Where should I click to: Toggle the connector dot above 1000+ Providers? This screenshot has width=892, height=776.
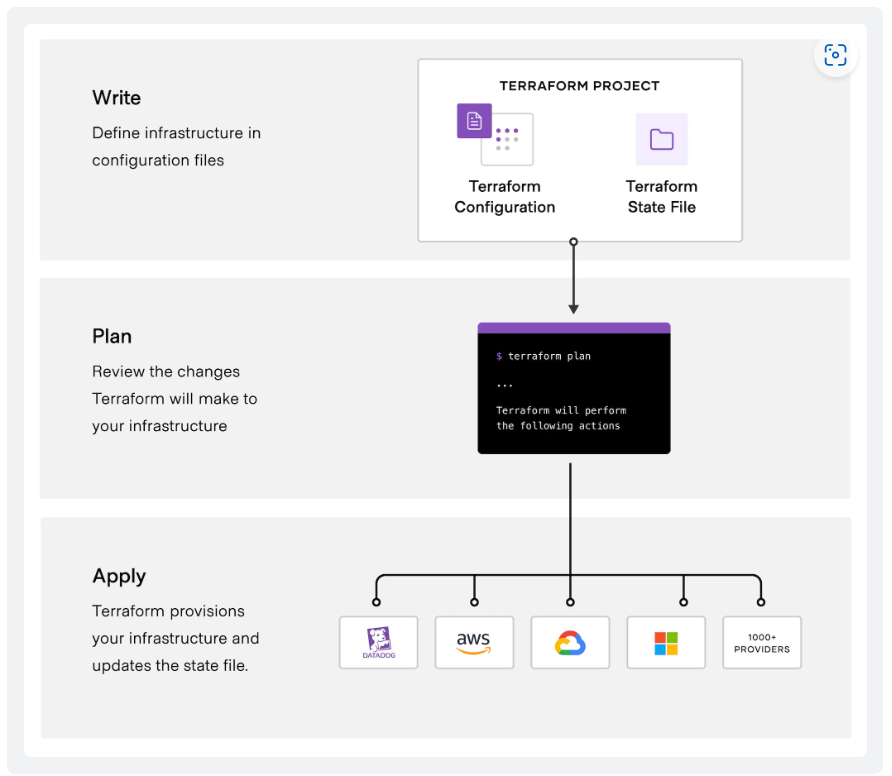pos(762,601)
